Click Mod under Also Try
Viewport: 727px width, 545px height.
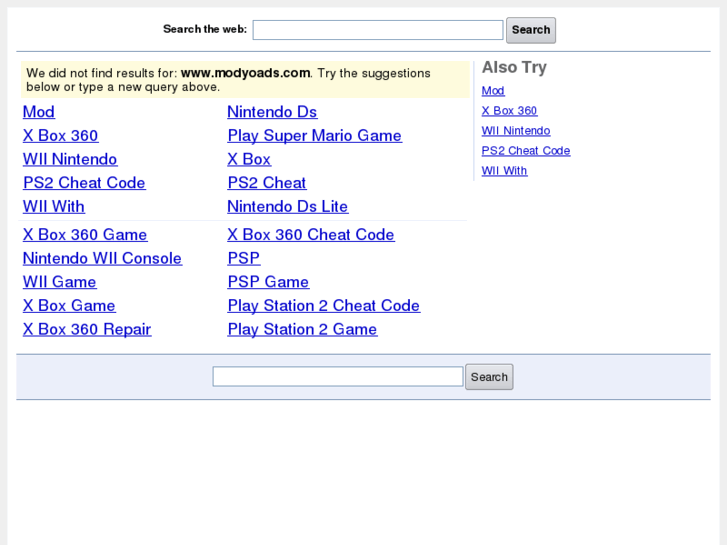pyautogui.click(x=493, y=91)
